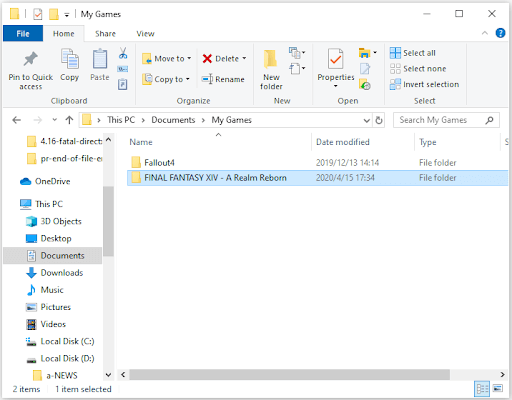This screenshot has width=512, height=400.
Task: Click Select all button
Action: point(413,53)
